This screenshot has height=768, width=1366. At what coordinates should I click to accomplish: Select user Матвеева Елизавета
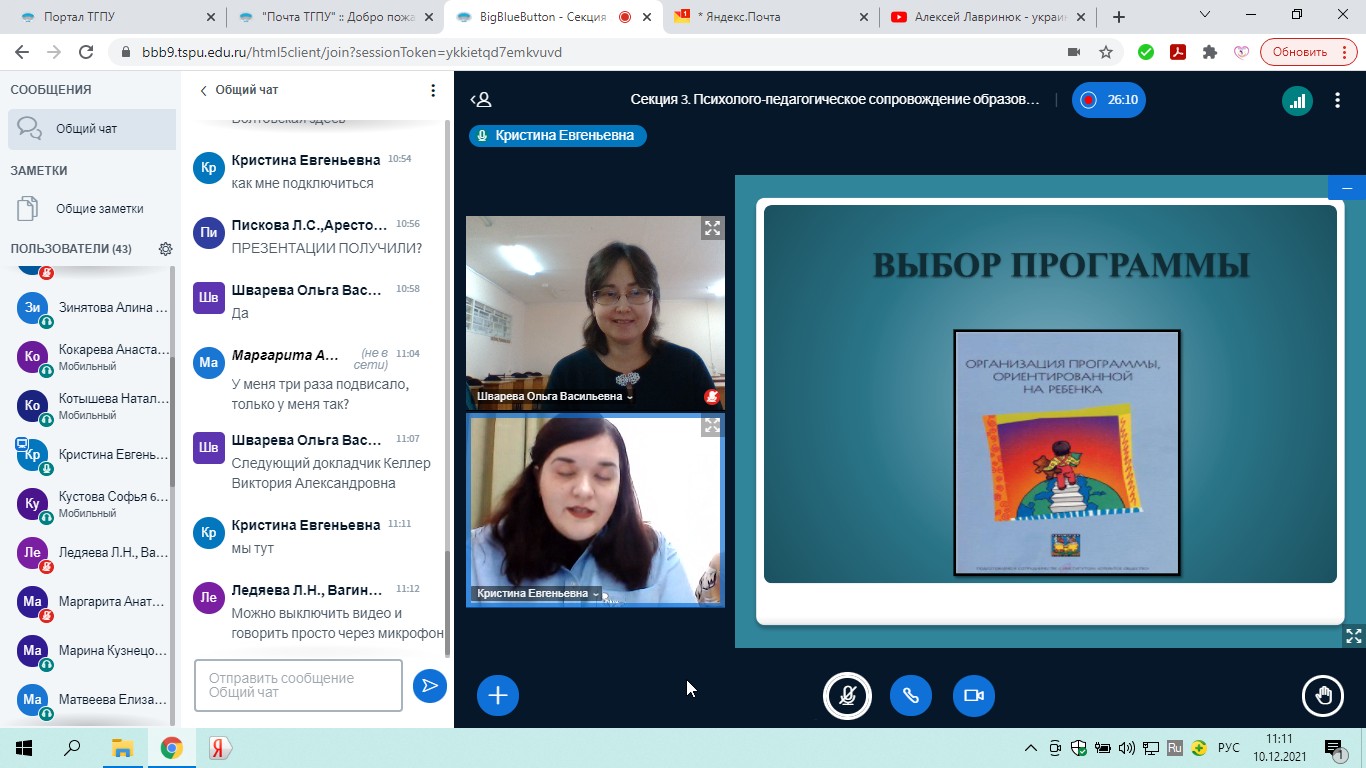click(x=92, y=700)
